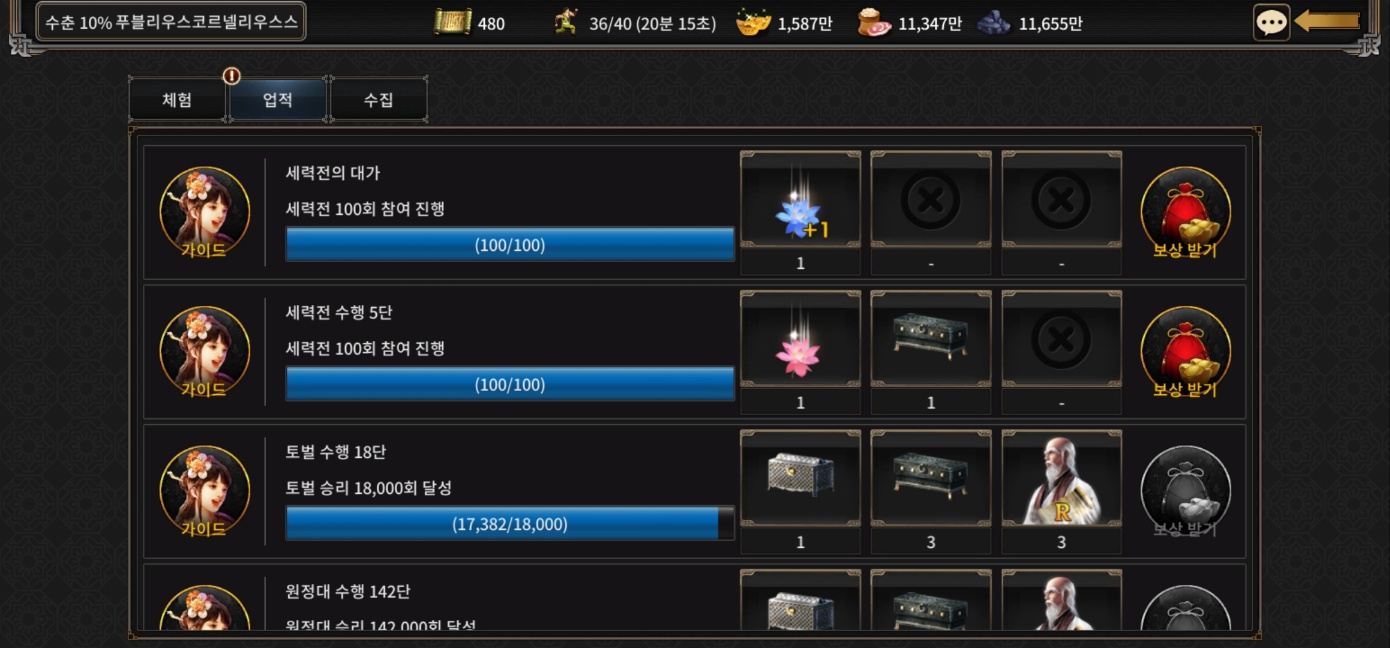Tap the pink lotus reward item

(800, 339)
